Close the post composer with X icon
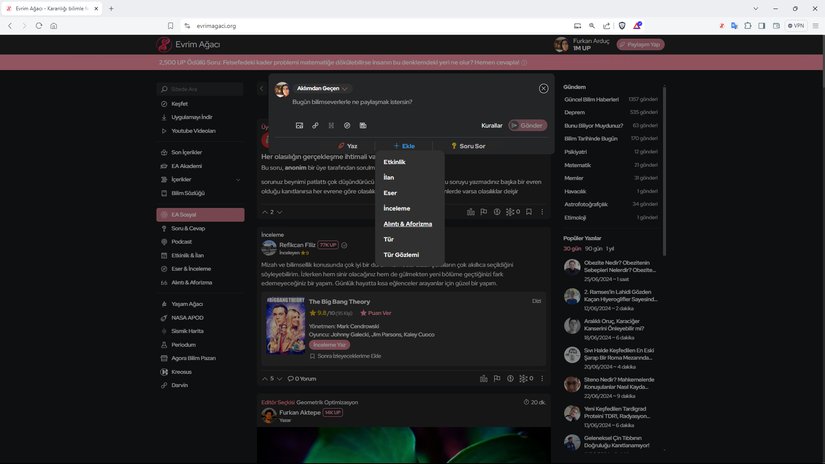Viewport: 825px width, 464px height. click(x=544, y=88)
